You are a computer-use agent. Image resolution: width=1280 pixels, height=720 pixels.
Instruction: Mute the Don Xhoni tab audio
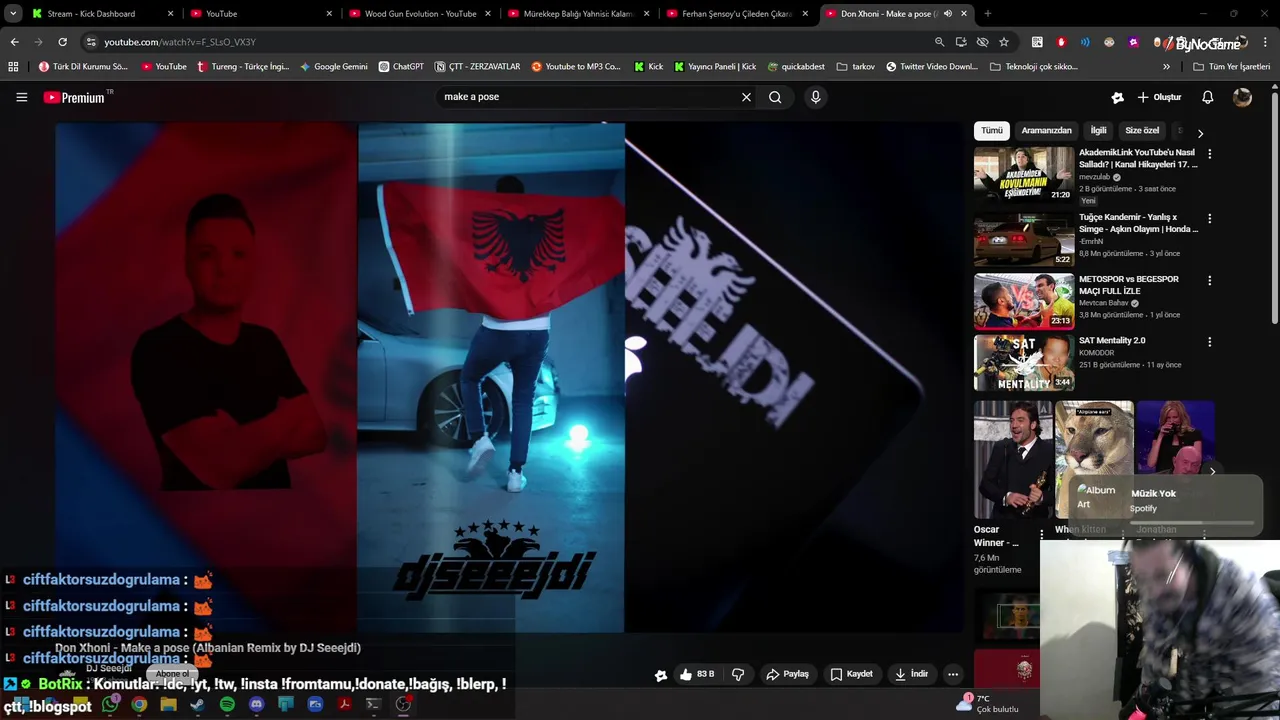[947, 14]
